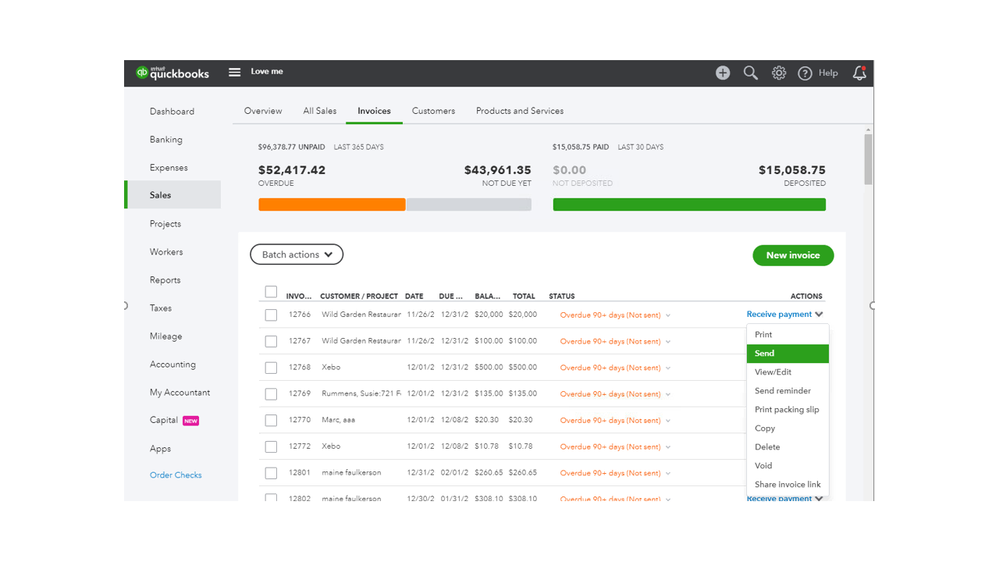Open Workers in the sidebar

[x=166, y=252]
